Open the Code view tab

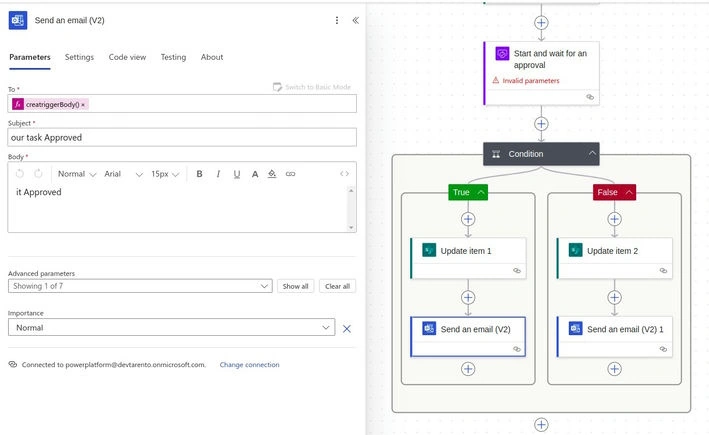(127, 57)
